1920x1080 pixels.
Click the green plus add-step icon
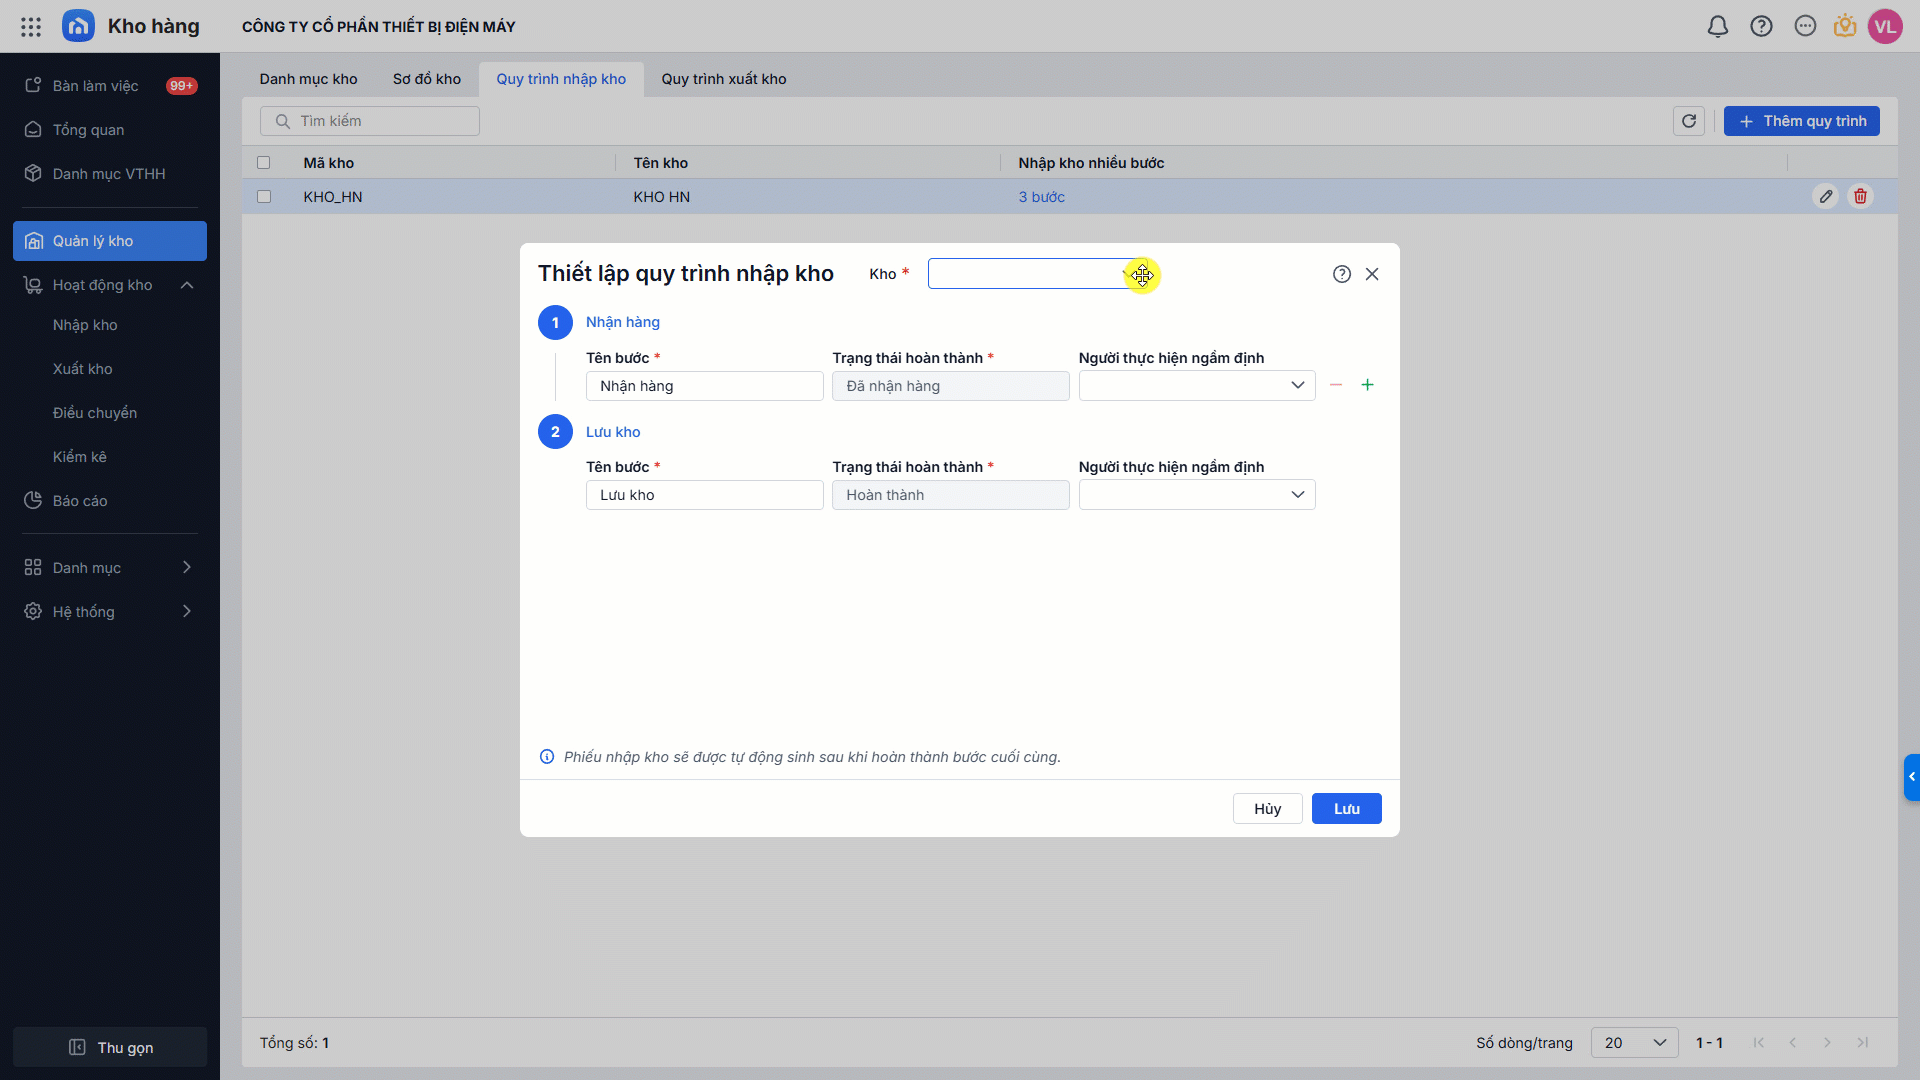click(x=1367, y=385)
